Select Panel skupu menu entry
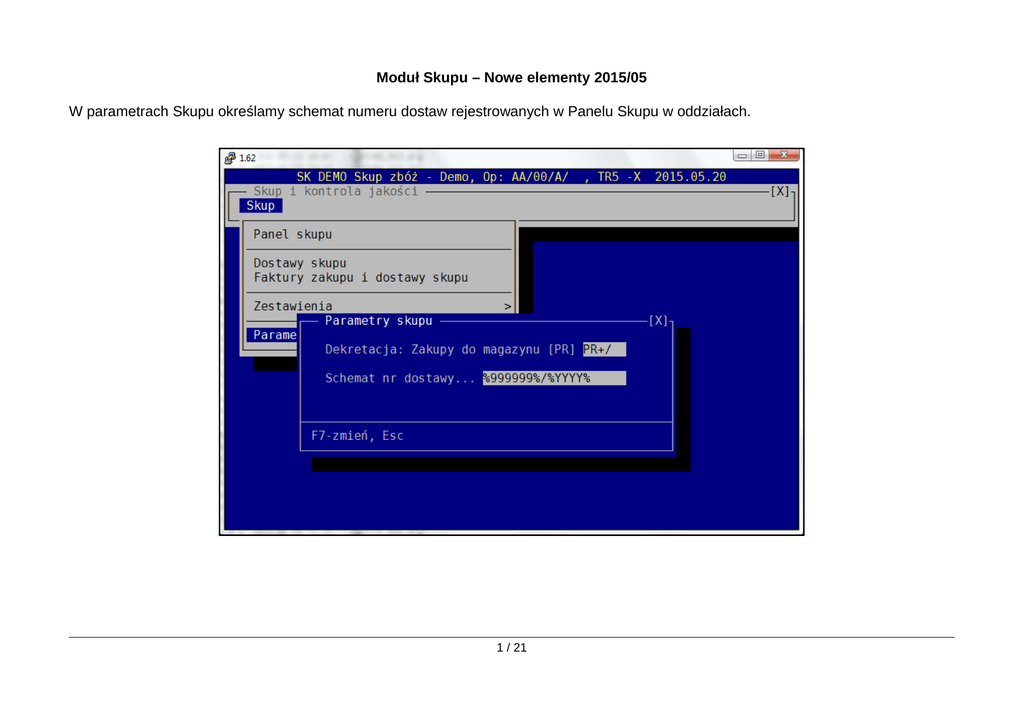1024x724 pixels. pyautogui.click(x=292, y=234)
